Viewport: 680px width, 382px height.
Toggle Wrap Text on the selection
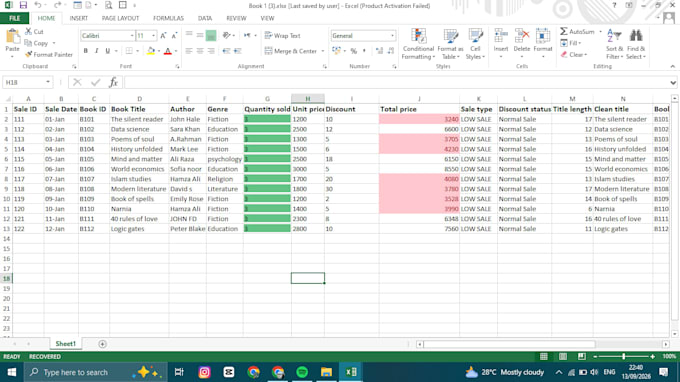click(283, 36)
